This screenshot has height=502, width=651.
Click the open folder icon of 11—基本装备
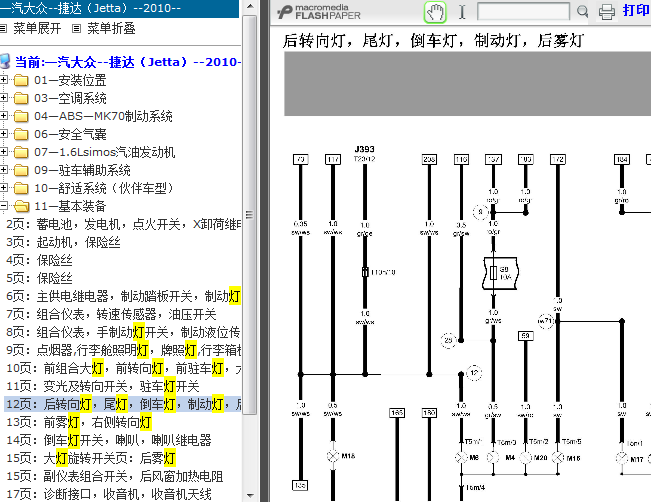pyautogui.click(x=22, y=206)
